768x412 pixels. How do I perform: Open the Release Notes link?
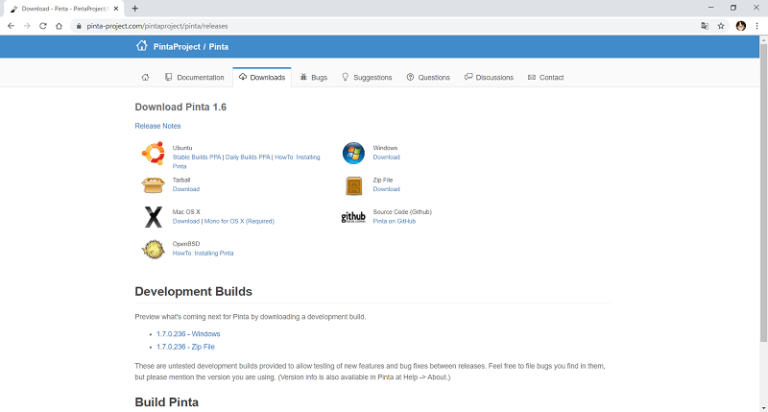[158, 126]
